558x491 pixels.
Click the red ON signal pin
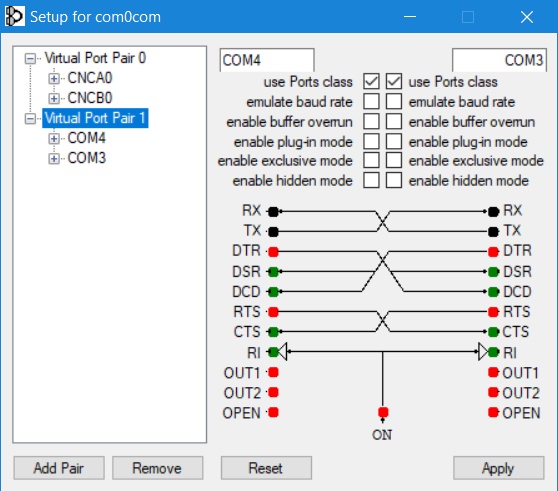tap(383, 412)
